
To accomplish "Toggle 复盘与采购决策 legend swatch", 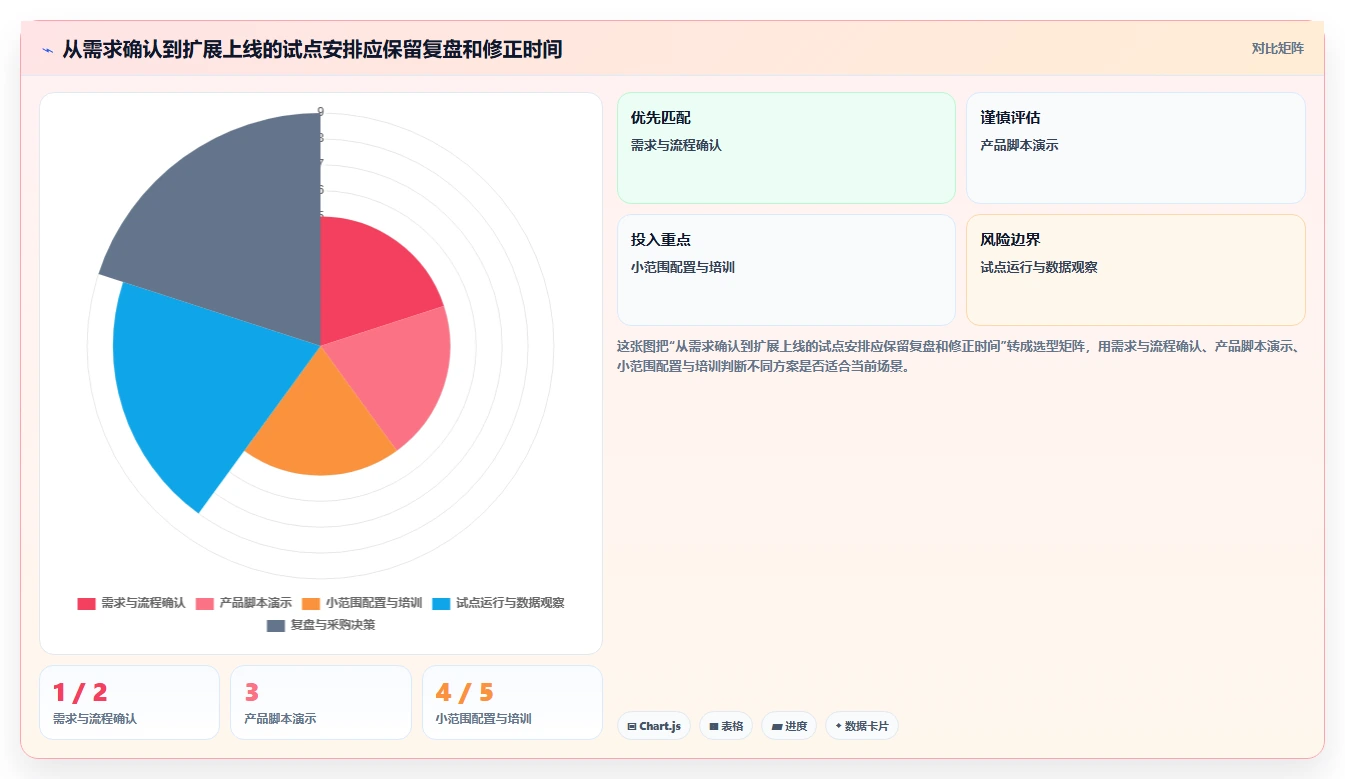I will tap(276, 625).
